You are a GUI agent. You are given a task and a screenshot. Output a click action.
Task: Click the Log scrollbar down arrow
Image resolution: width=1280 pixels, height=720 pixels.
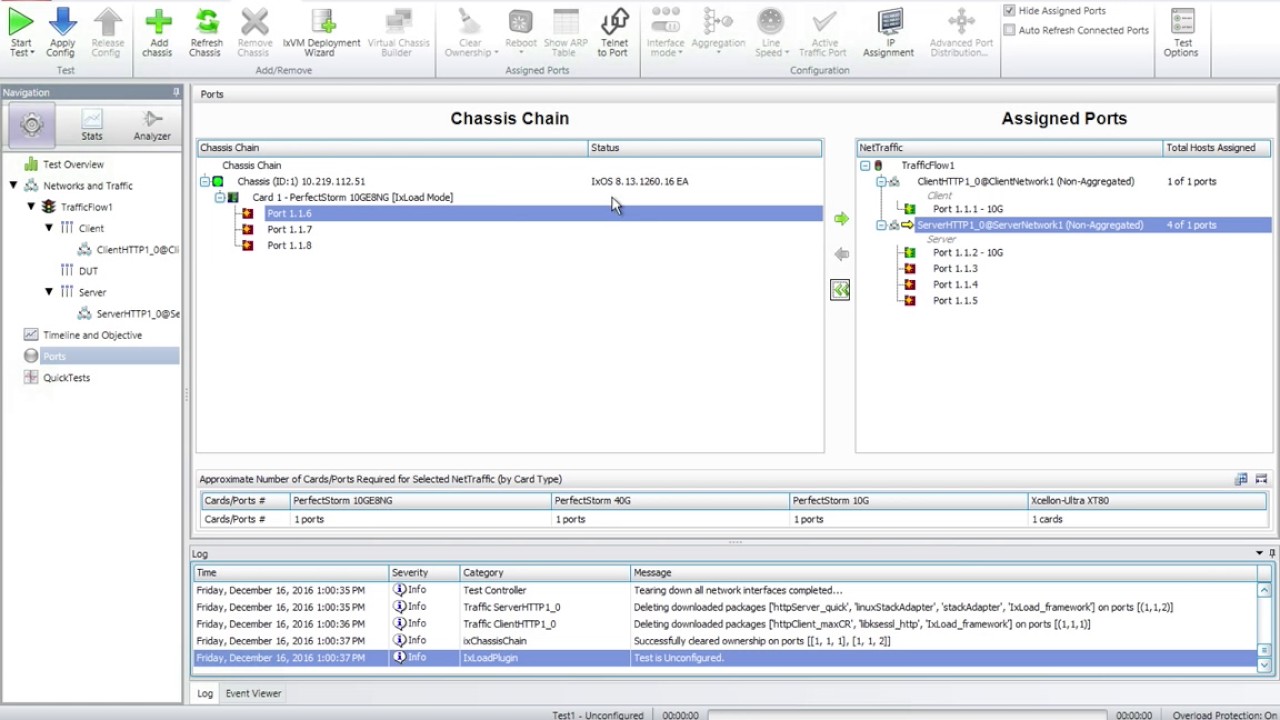pyautogui.click(x=1265, y=665)
